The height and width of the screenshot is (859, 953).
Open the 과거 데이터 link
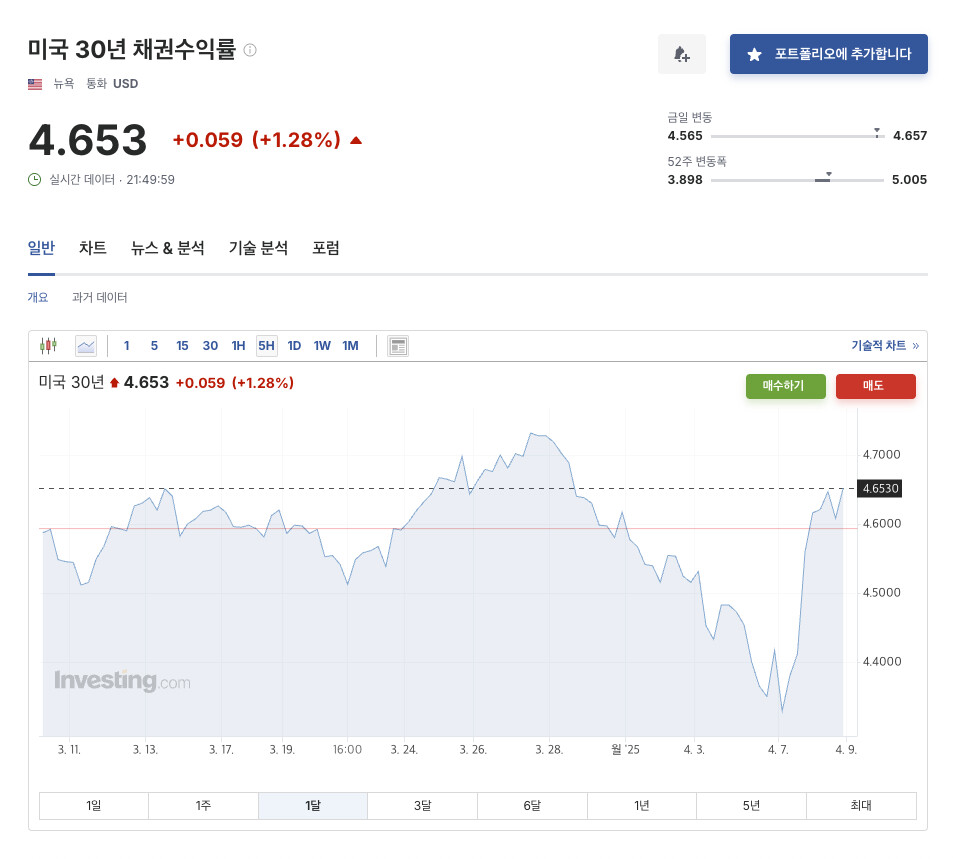[99, 297]
